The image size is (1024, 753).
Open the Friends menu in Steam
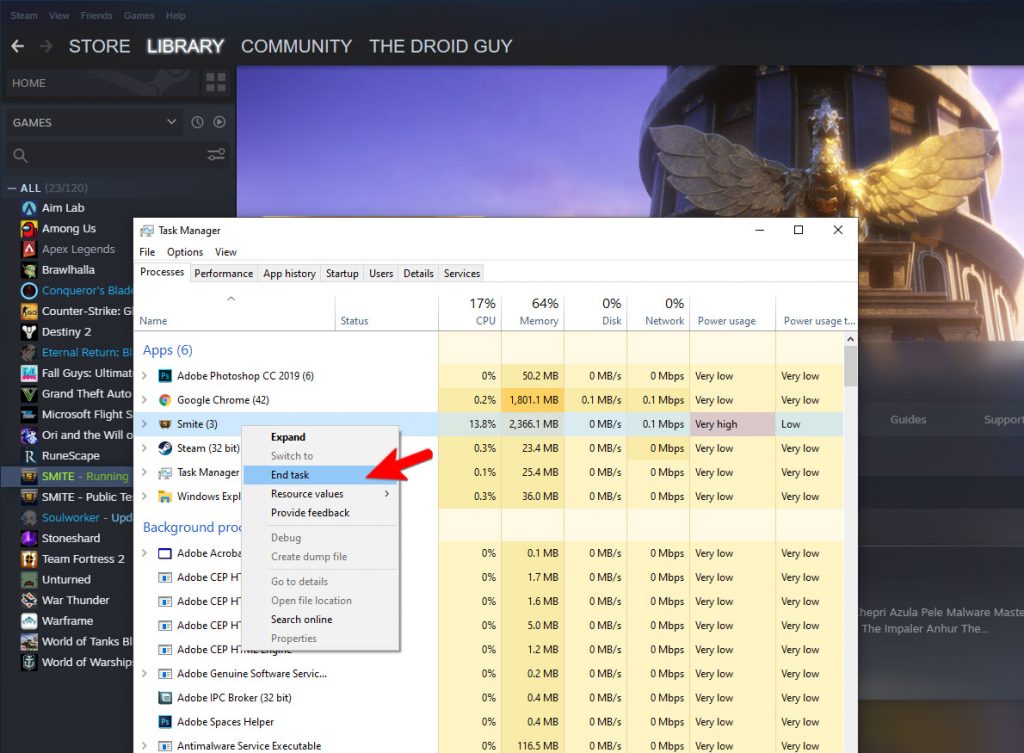pos(97,16)
